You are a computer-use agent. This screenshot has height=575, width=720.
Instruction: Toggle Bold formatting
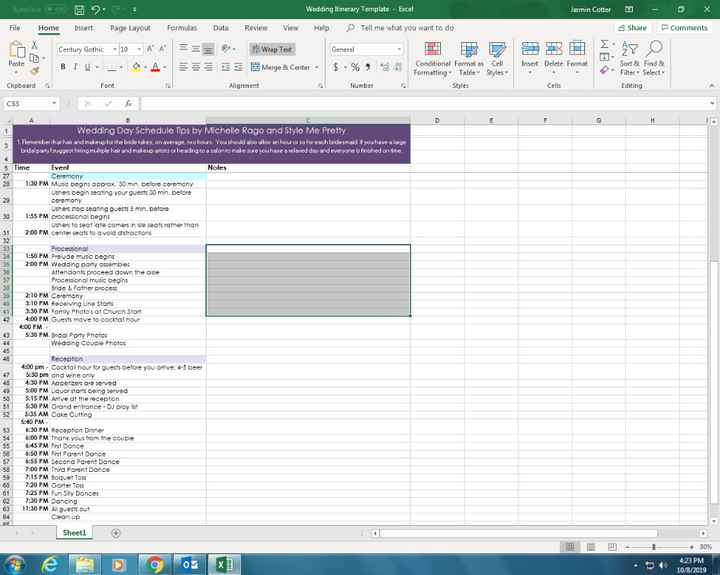63,67
